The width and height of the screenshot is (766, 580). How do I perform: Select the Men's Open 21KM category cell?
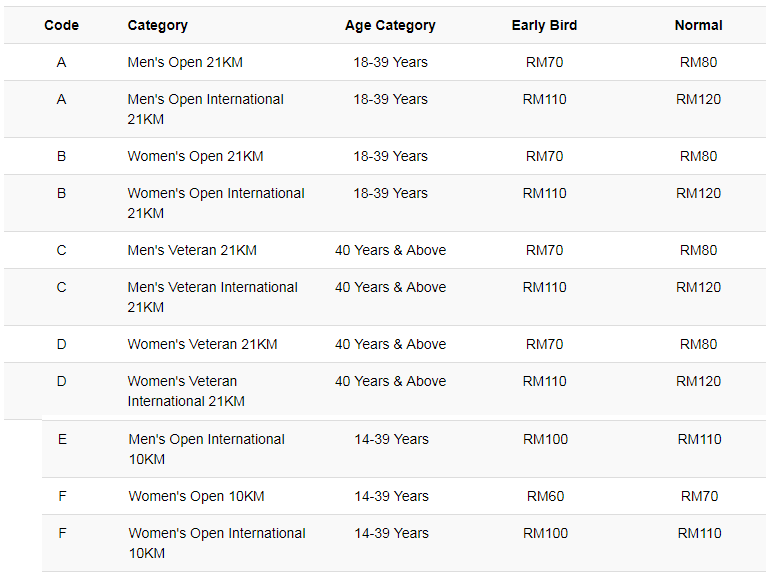[185, 63]
